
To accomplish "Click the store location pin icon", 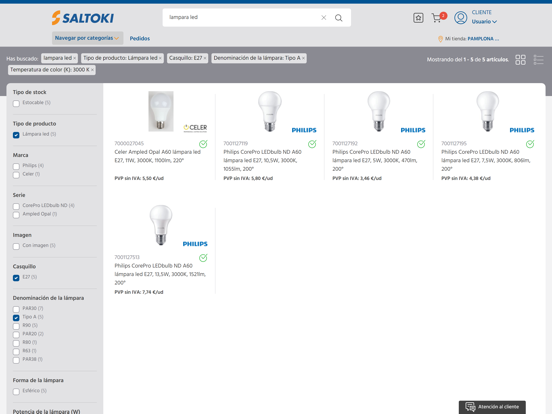I will coord(440,39).
